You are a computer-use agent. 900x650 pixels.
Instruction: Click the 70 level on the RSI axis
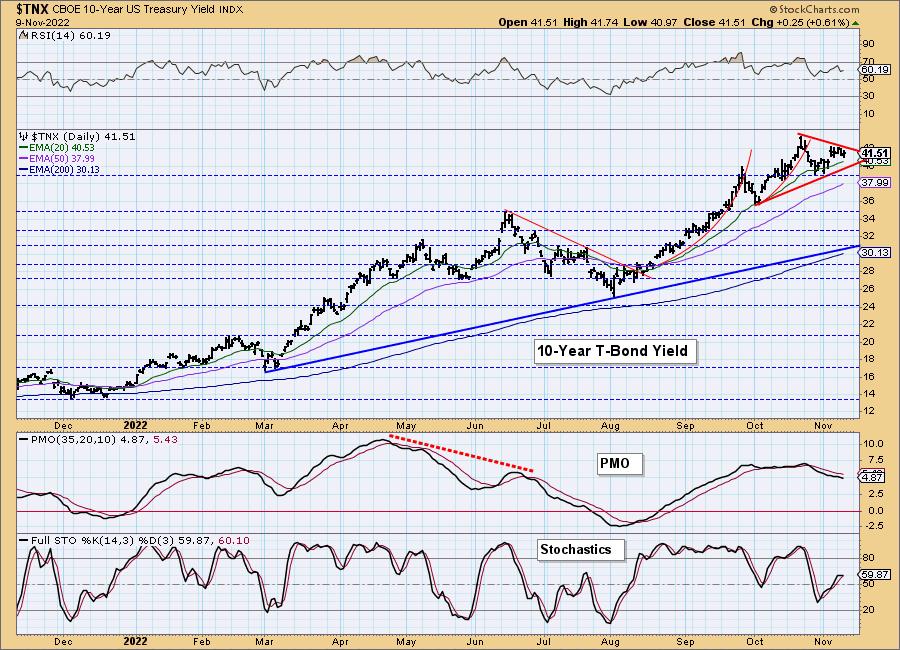[x=868, y=61]
